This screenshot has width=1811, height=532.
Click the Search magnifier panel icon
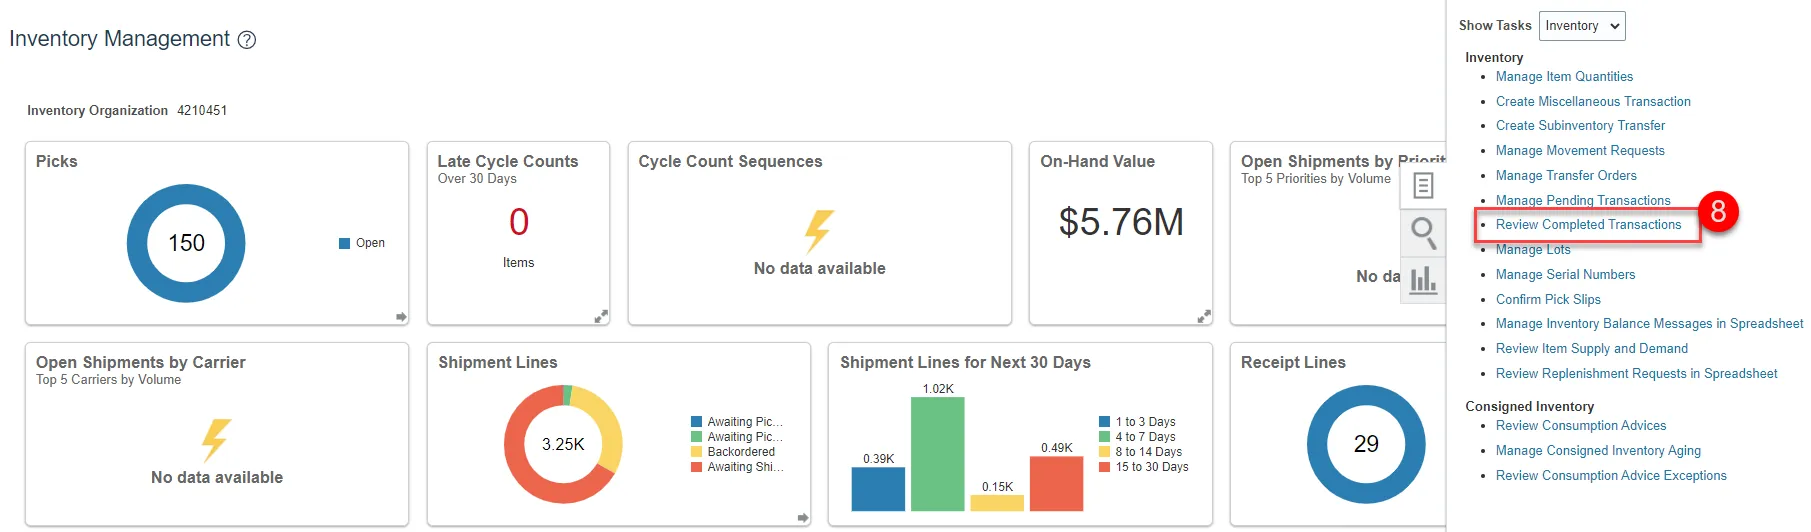click(x=1423, y=232)
